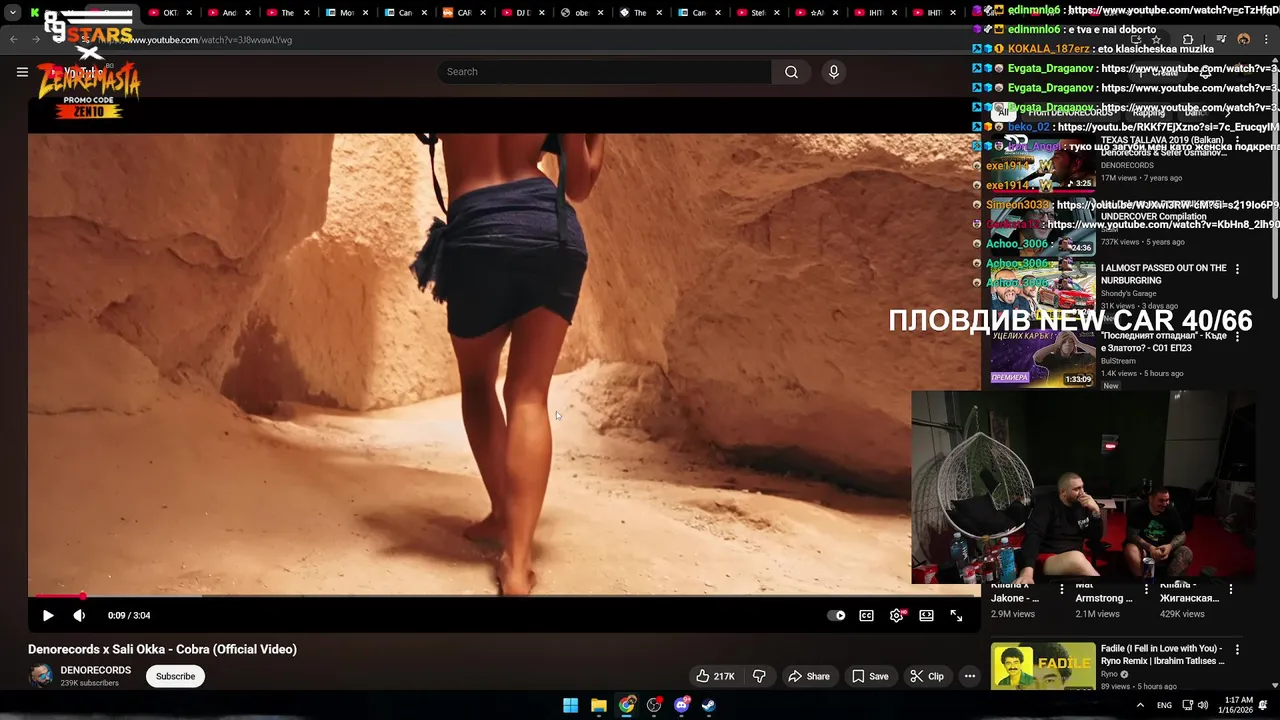Open the ENG language switcher
The height and width of the screenshot is (720, 1280).
[1165, 705]
